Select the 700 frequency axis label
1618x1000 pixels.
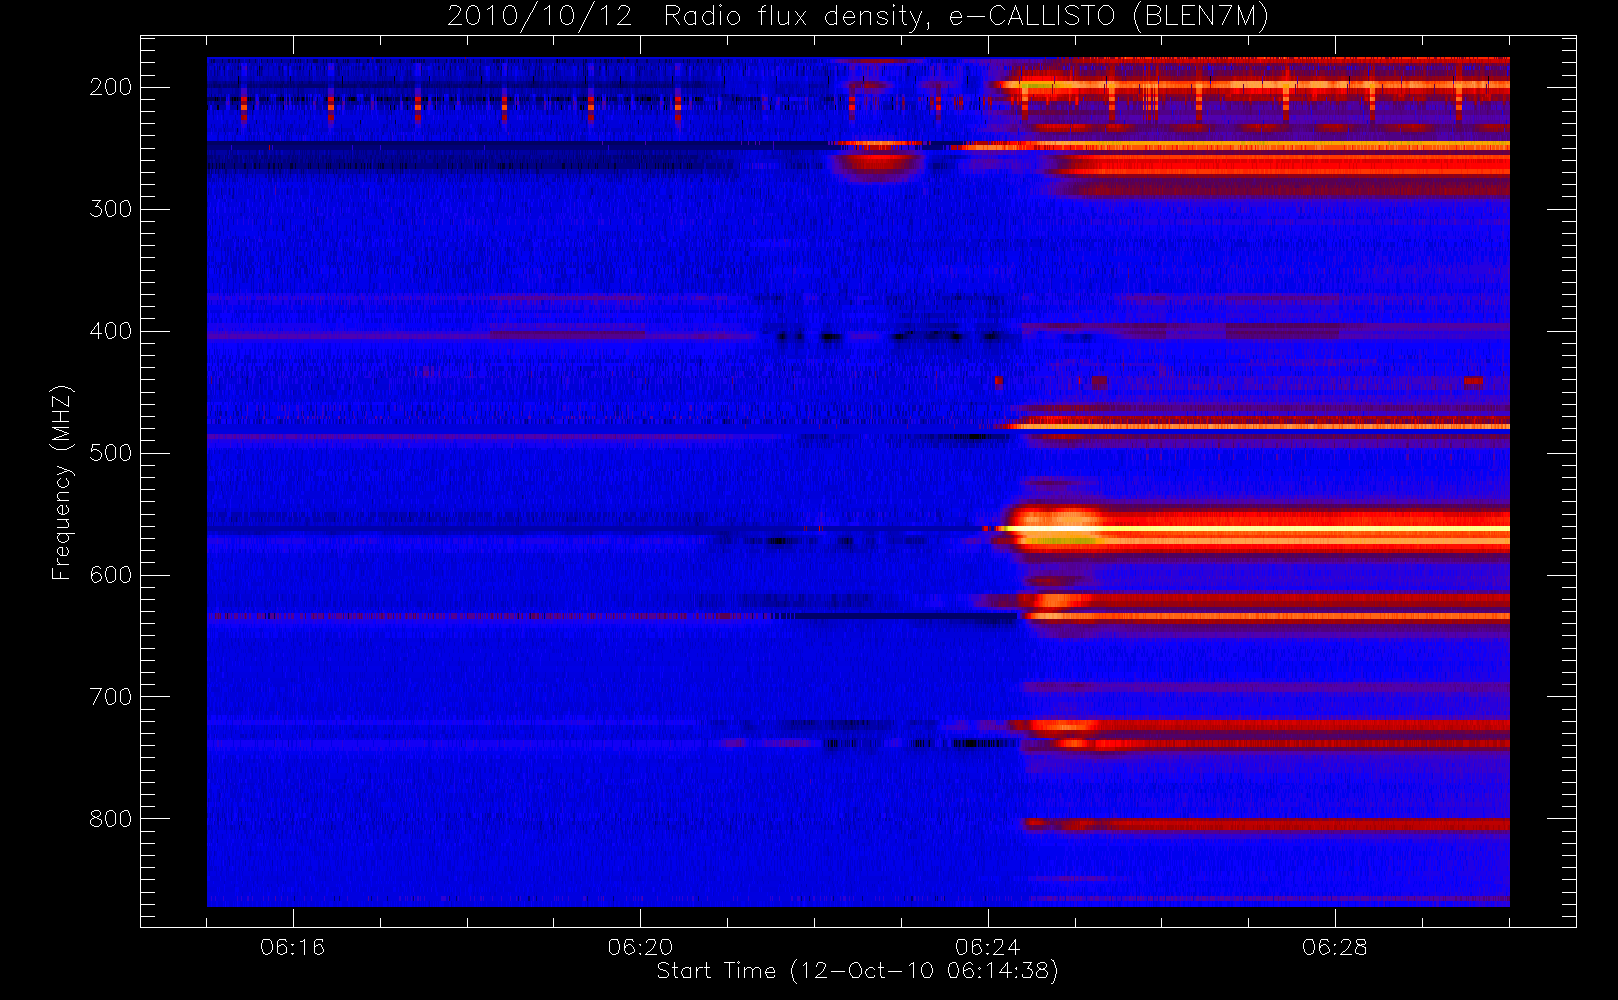[110, 697]
